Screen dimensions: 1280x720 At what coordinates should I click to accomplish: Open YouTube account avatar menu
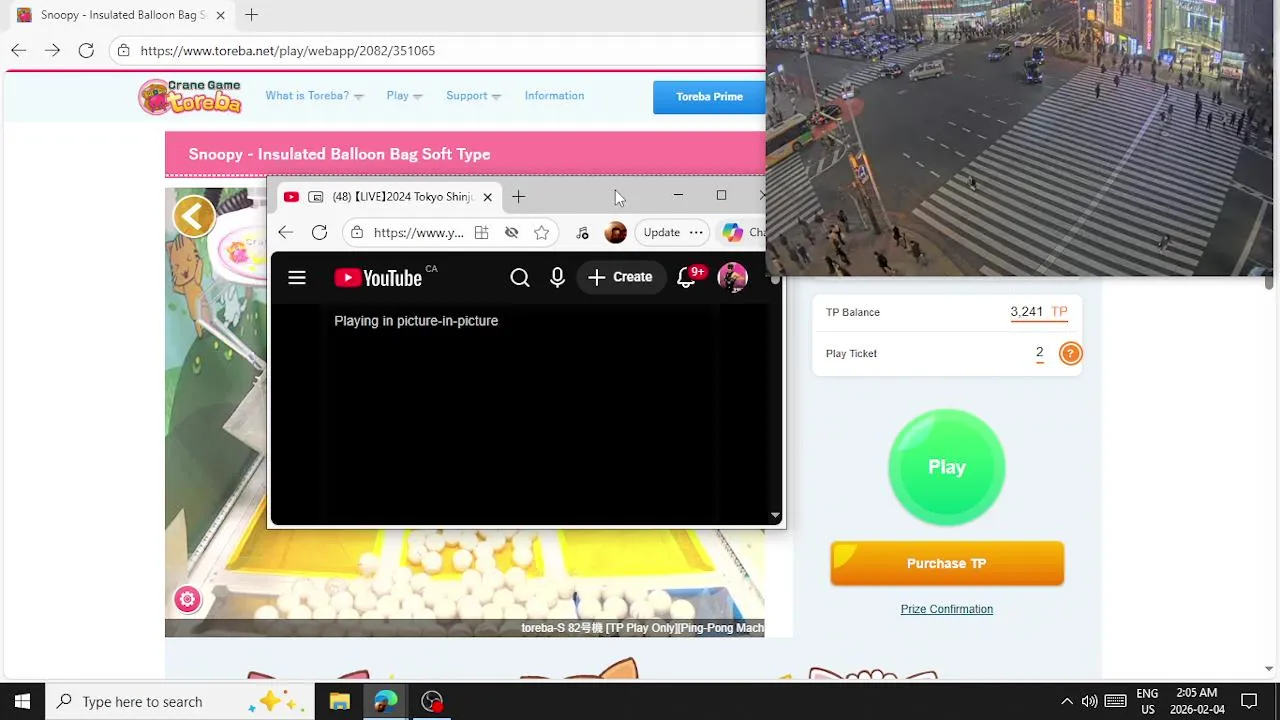point(733,277)
